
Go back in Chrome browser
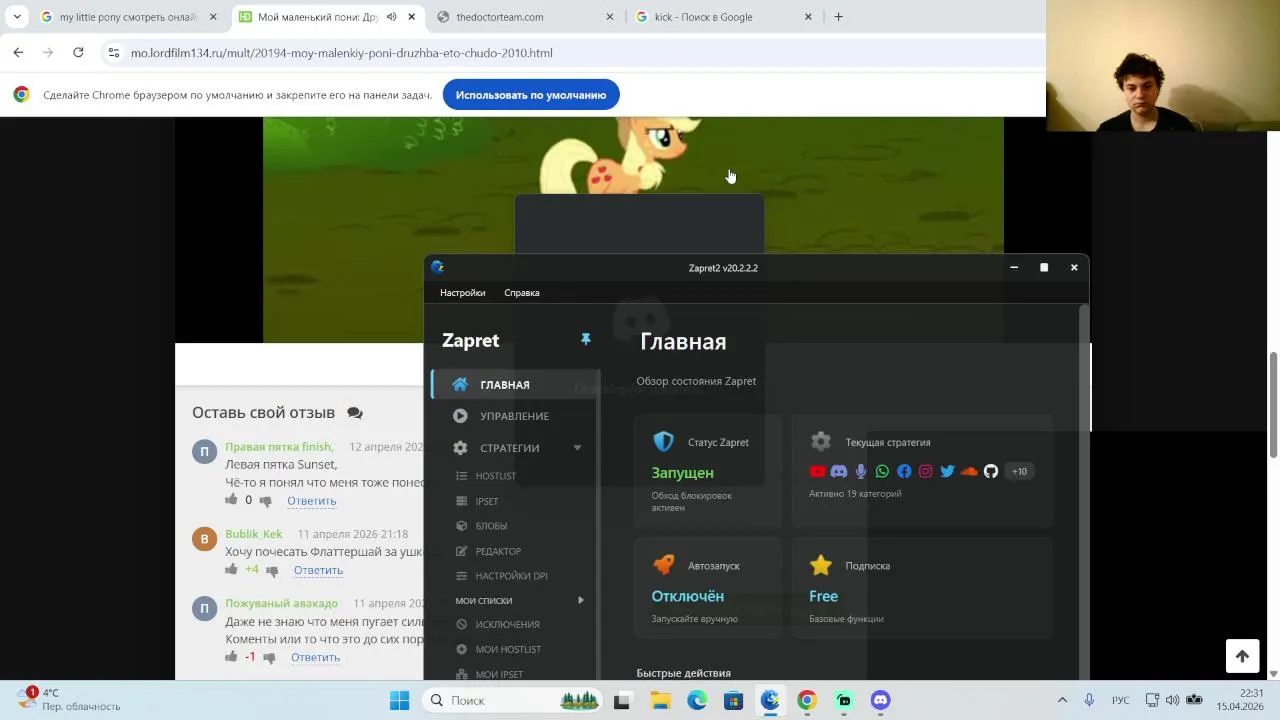pyautogui.click(x=18, y=52)
